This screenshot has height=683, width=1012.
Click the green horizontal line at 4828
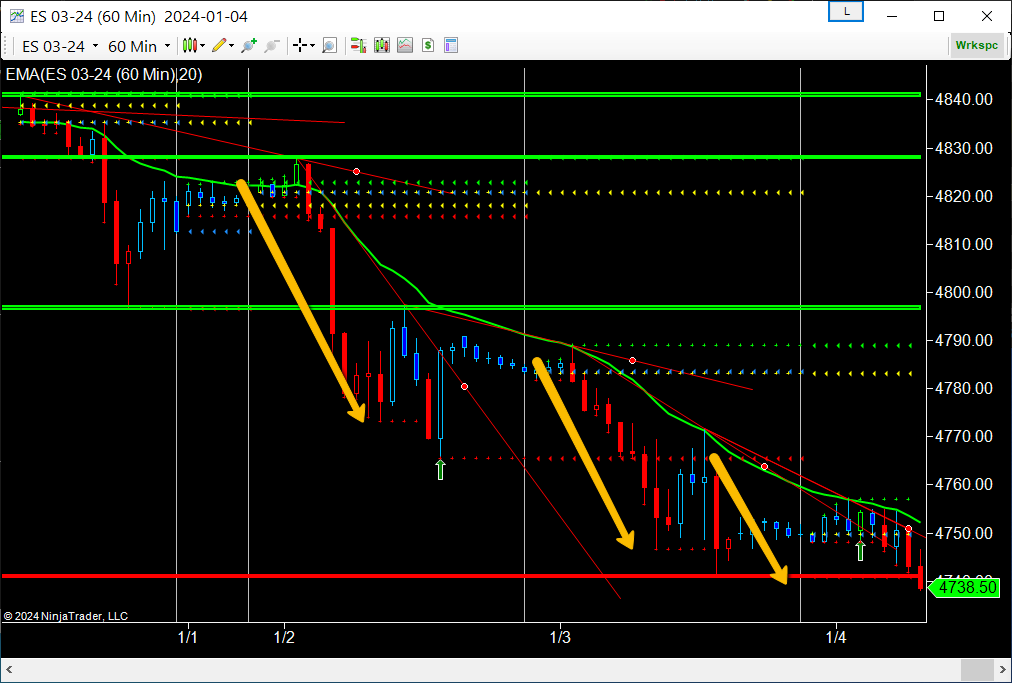461,157
